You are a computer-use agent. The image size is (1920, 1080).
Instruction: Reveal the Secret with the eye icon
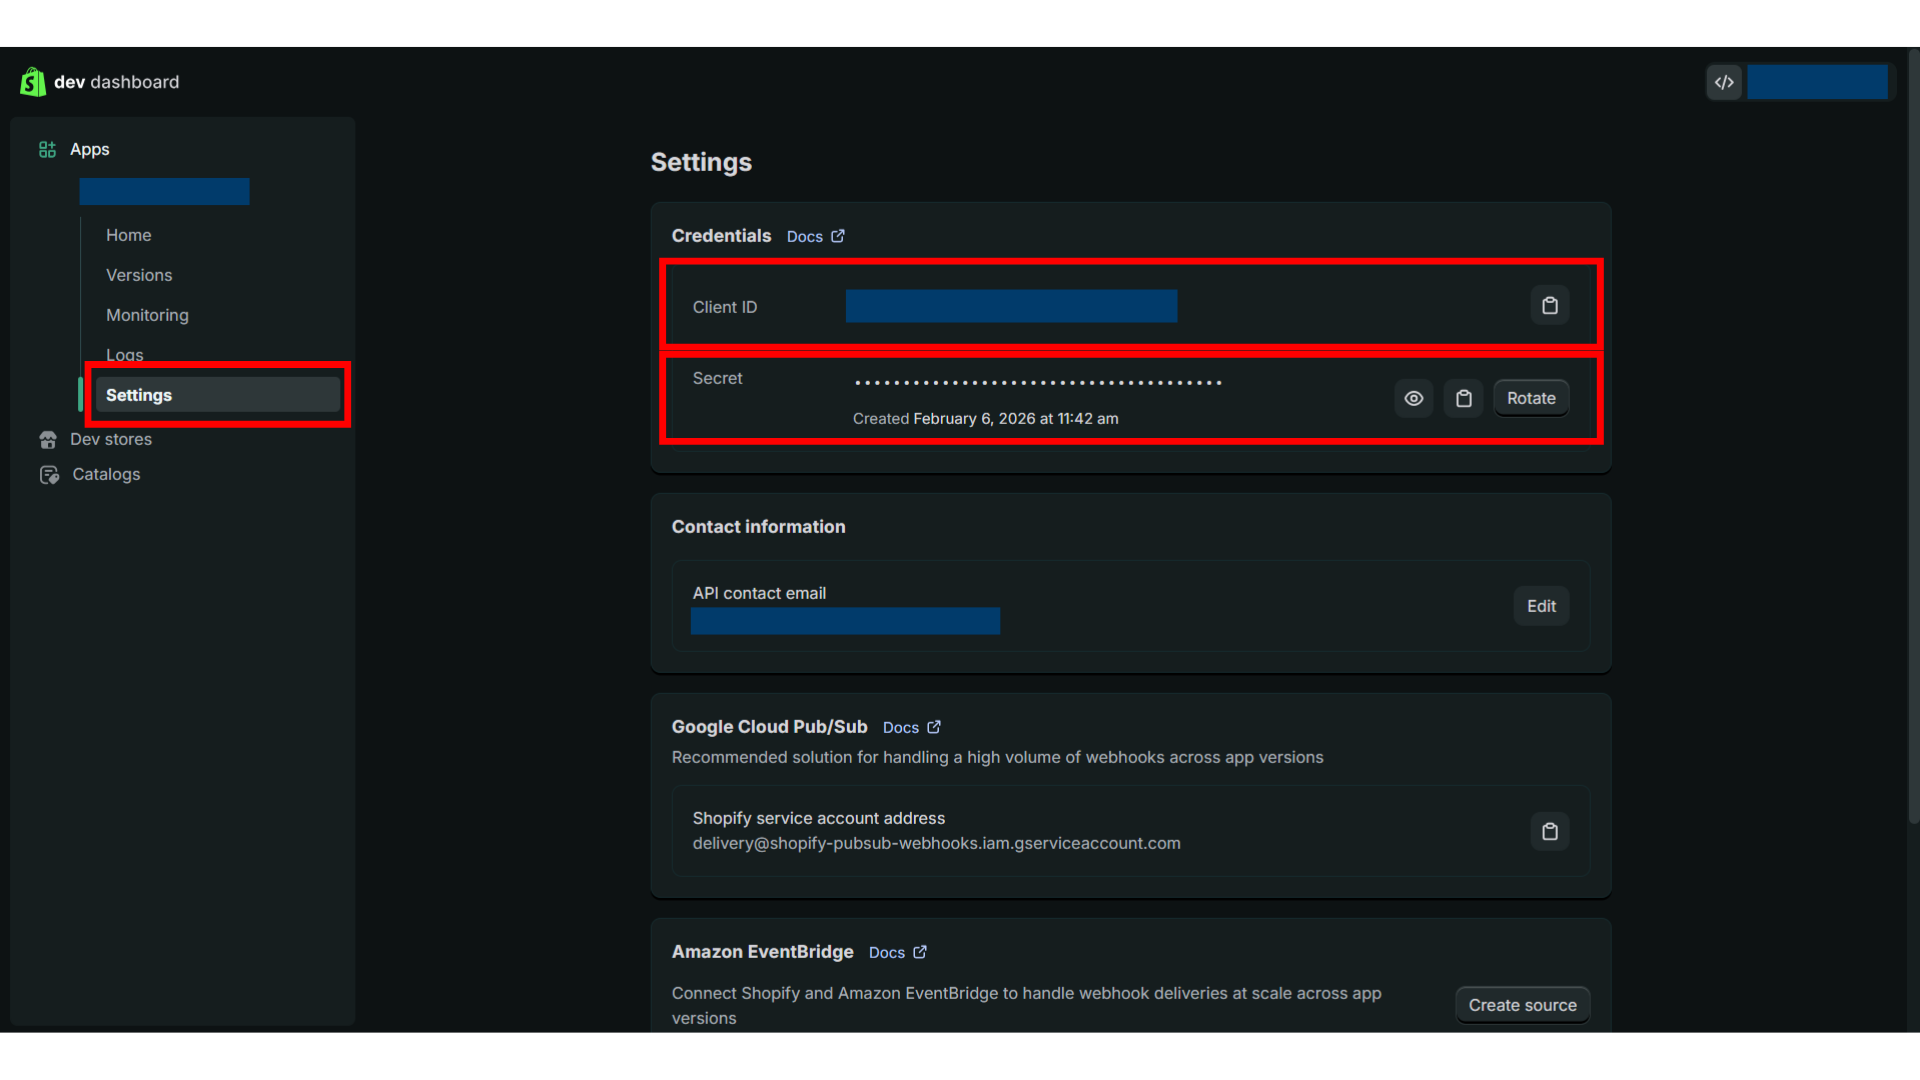[x=1414, y=398]
